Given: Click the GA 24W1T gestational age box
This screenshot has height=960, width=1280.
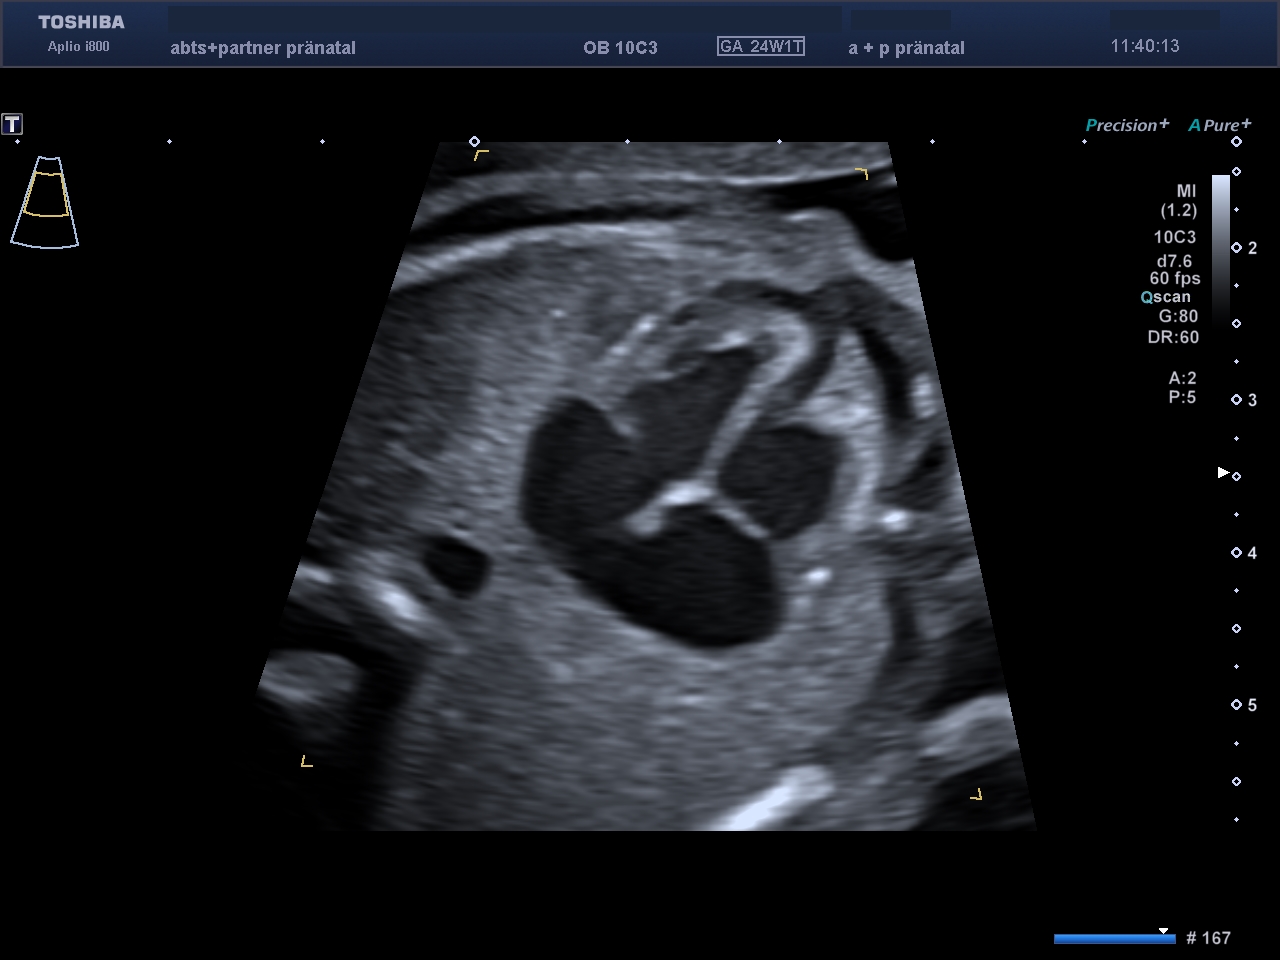Looking at the screenshot, I should tap(761, 46).
